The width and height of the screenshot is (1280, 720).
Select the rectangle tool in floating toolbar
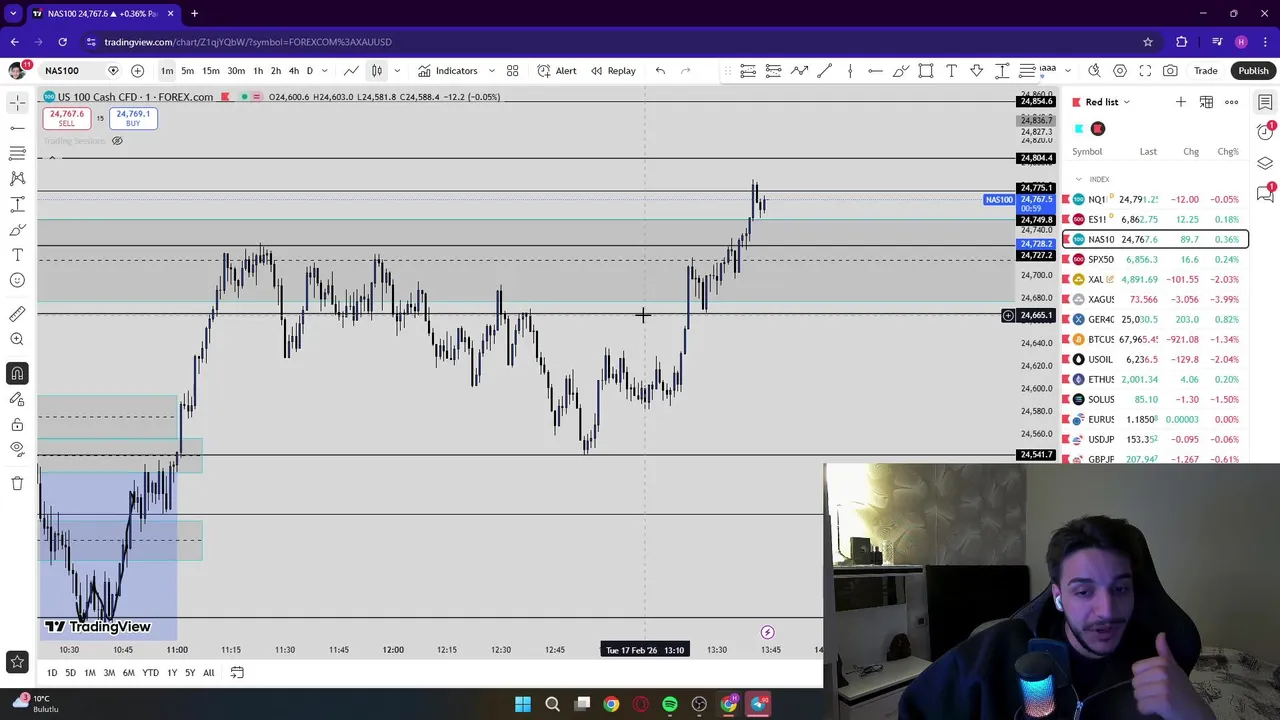pos(926,71)
